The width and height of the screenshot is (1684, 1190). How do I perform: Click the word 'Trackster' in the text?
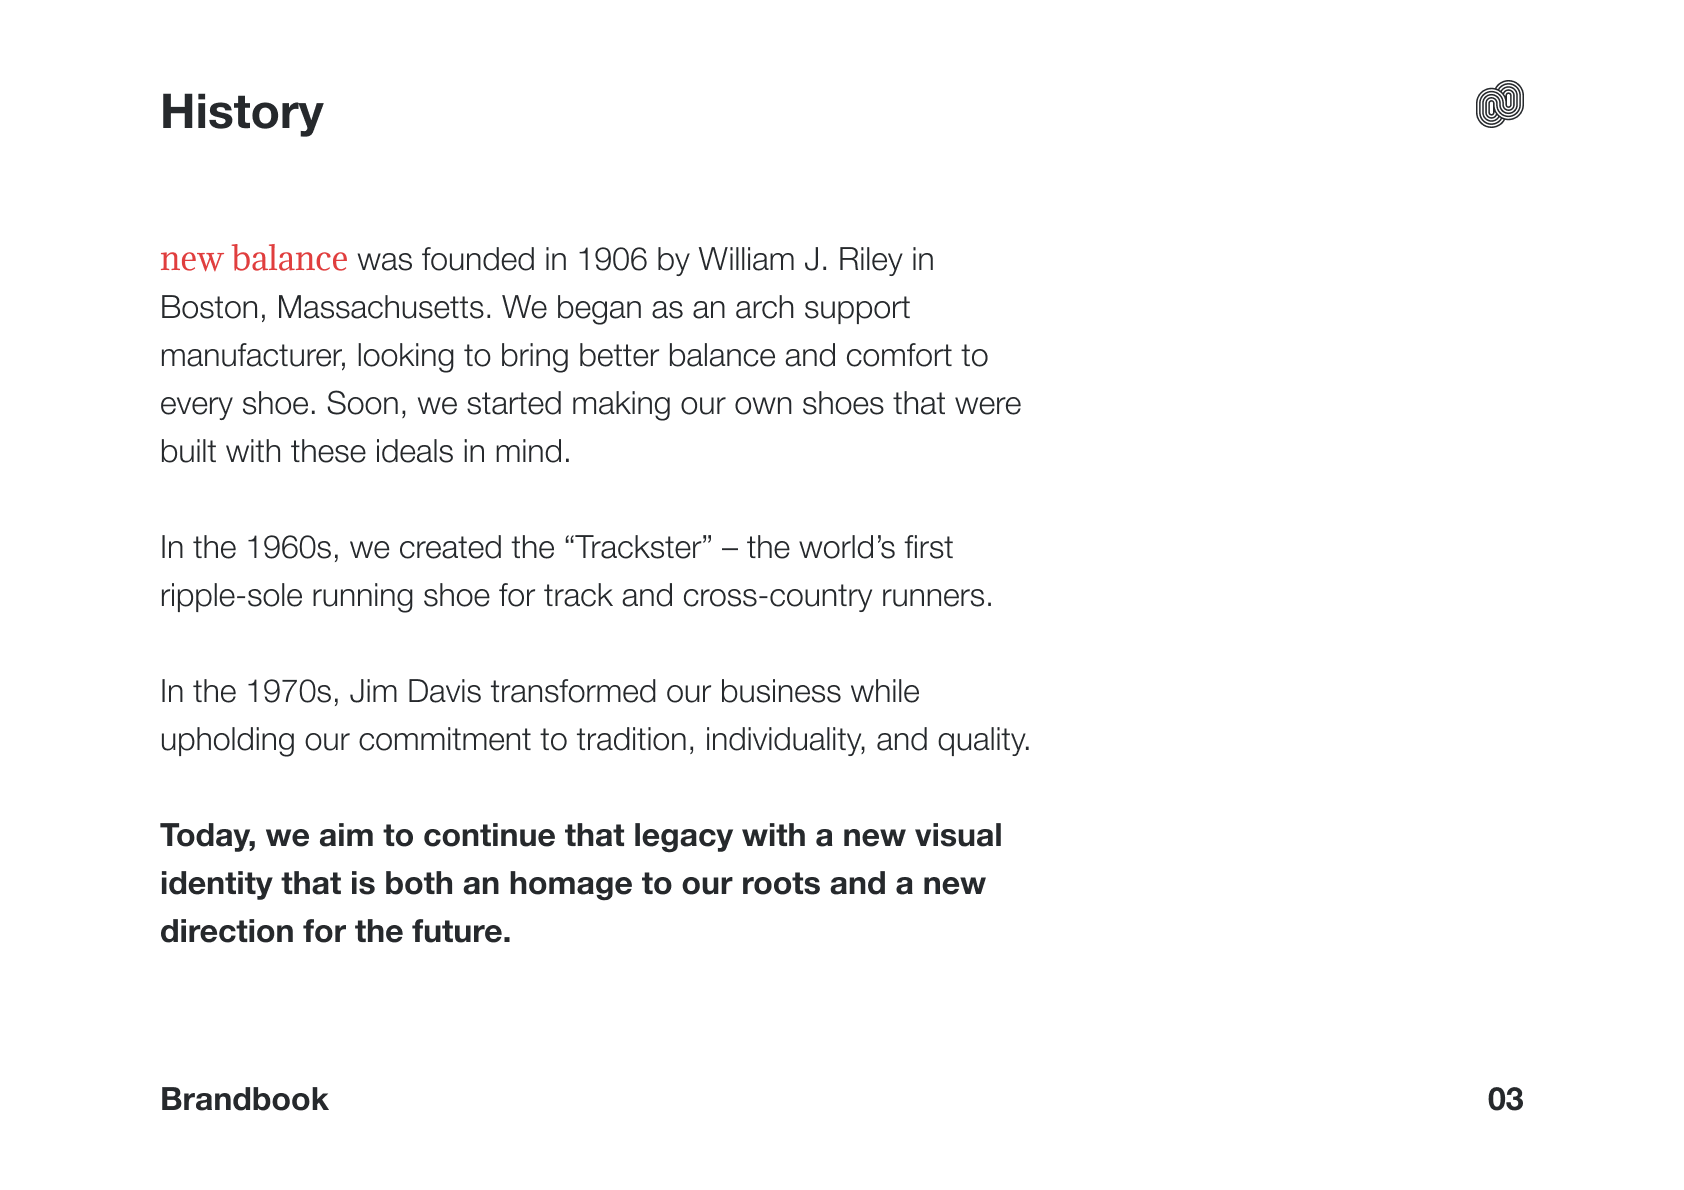point(639,547)
